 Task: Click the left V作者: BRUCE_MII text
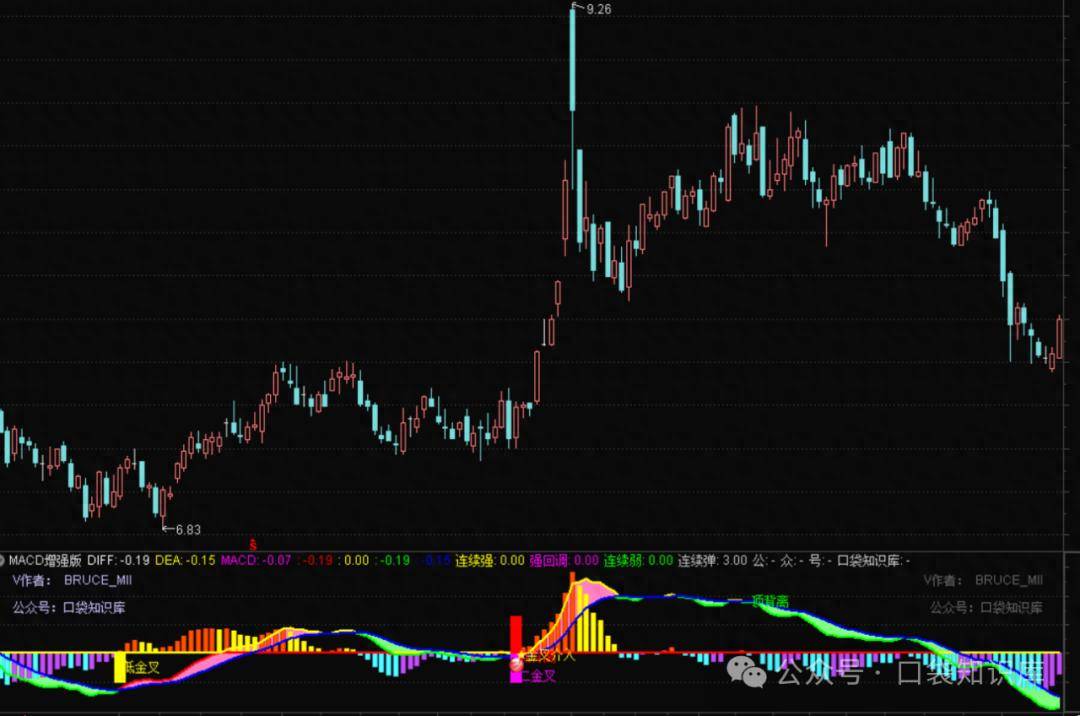pyautogui.click(x=72, y=580)
